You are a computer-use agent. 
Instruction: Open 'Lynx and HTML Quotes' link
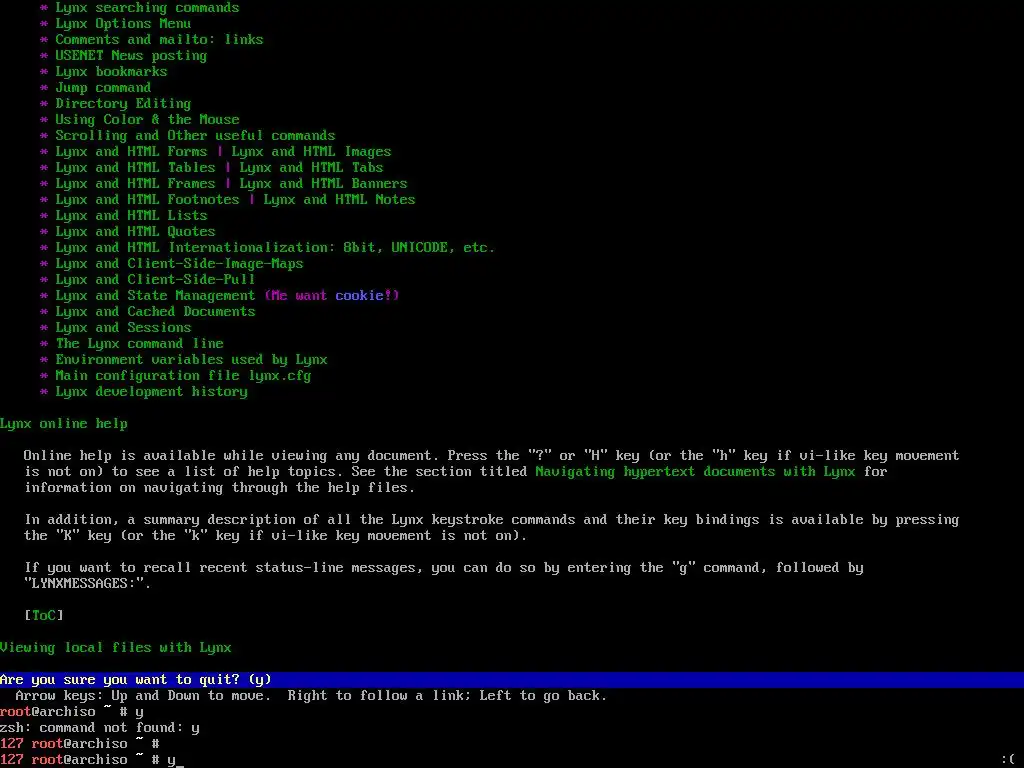coord(135,232)
